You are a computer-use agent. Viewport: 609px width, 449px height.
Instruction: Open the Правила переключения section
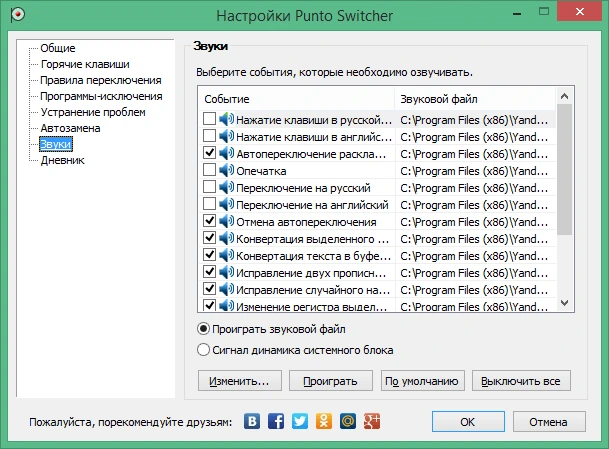click(101, 80)
